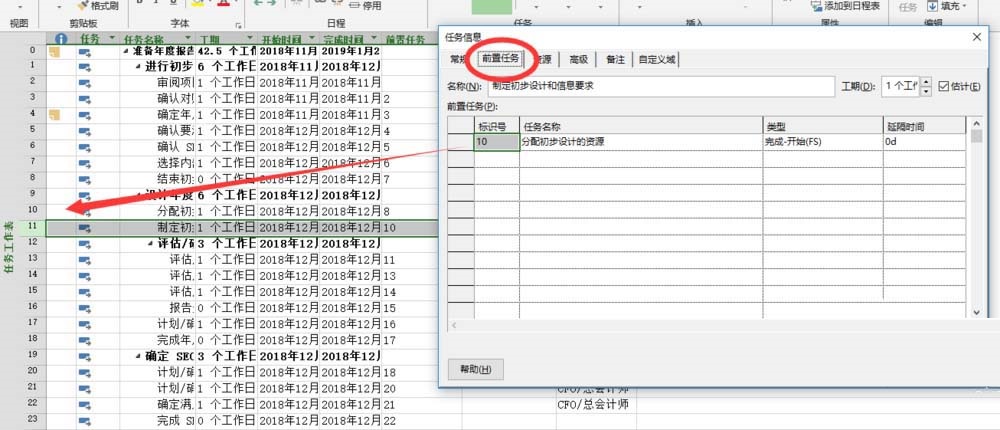1000x430 pixels.
Task: Click the task mode icon in row 22
Action: (x=85, y=404)
